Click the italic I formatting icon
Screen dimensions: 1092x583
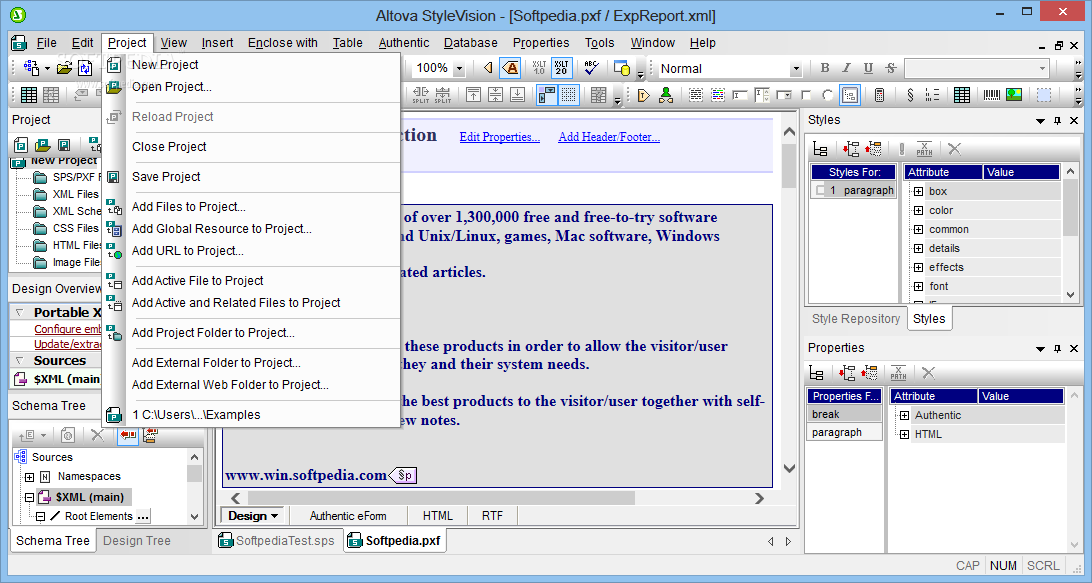click(846, 68)
